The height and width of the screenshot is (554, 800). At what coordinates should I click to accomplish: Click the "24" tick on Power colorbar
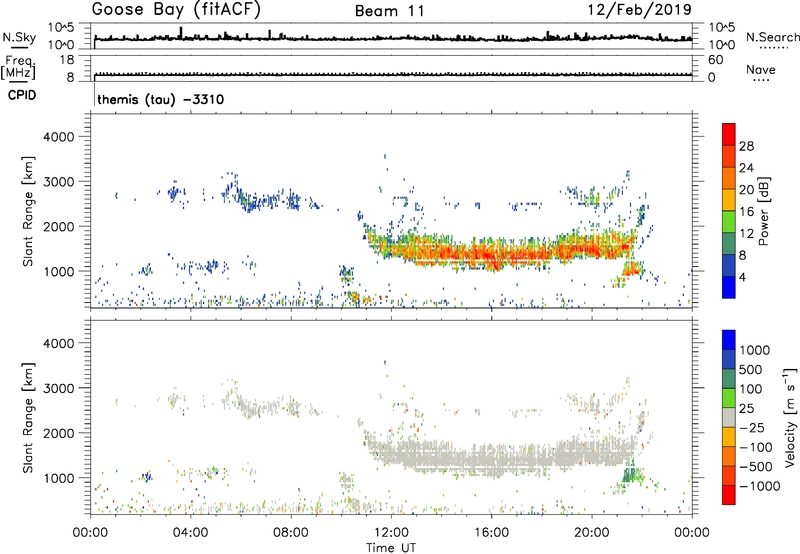pyautogui.click(x=746, y=168)
